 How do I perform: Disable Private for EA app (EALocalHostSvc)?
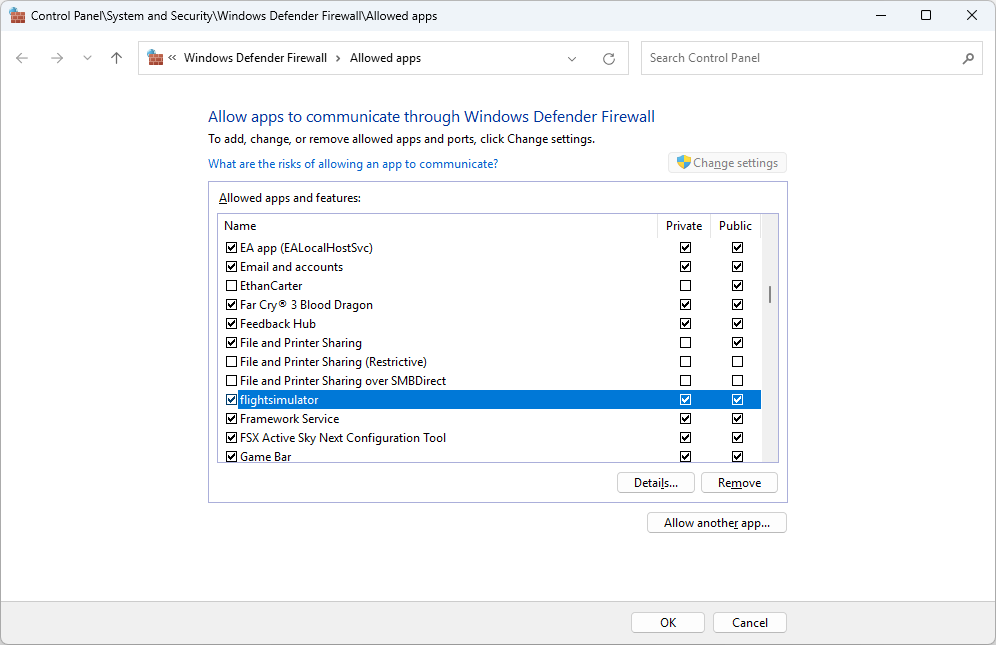pyautogui.click(x=685, y=248)
